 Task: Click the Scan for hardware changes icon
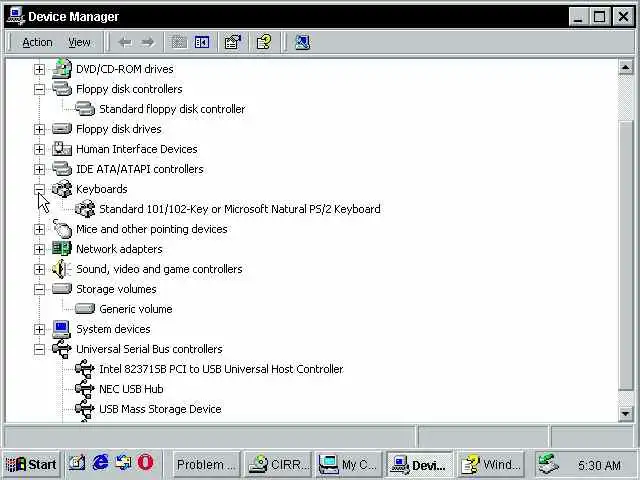tap(302, 42)
